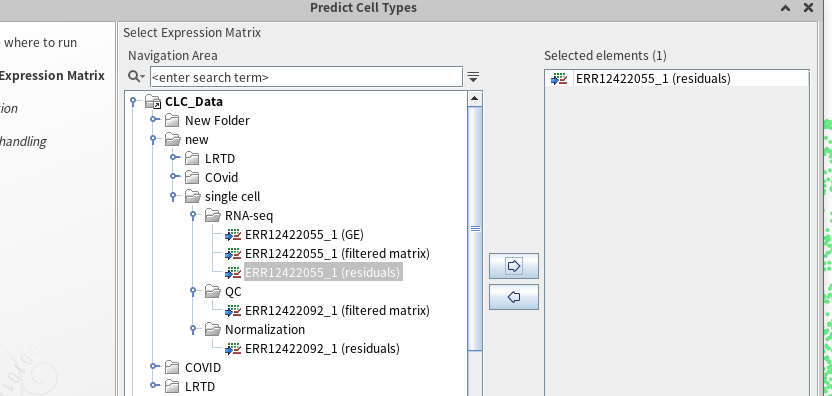Click the search magnifier dropdown icon

pos(136,77)
